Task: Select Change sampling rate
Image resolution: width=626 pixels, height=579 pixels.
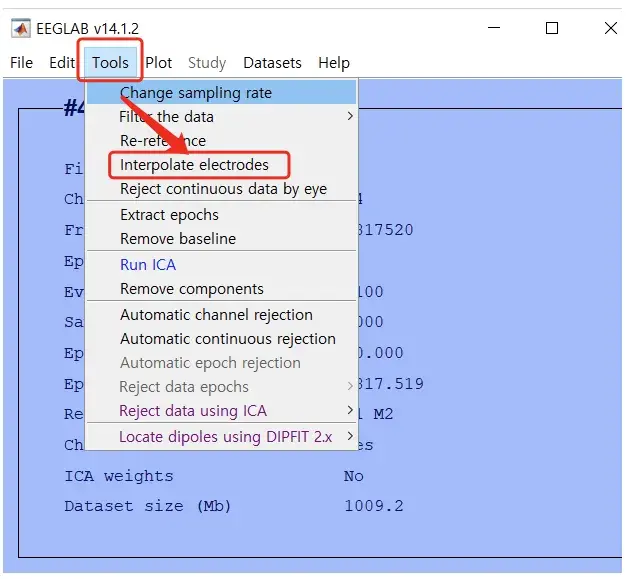Action: pyautogui.click(x=196, y=93)
